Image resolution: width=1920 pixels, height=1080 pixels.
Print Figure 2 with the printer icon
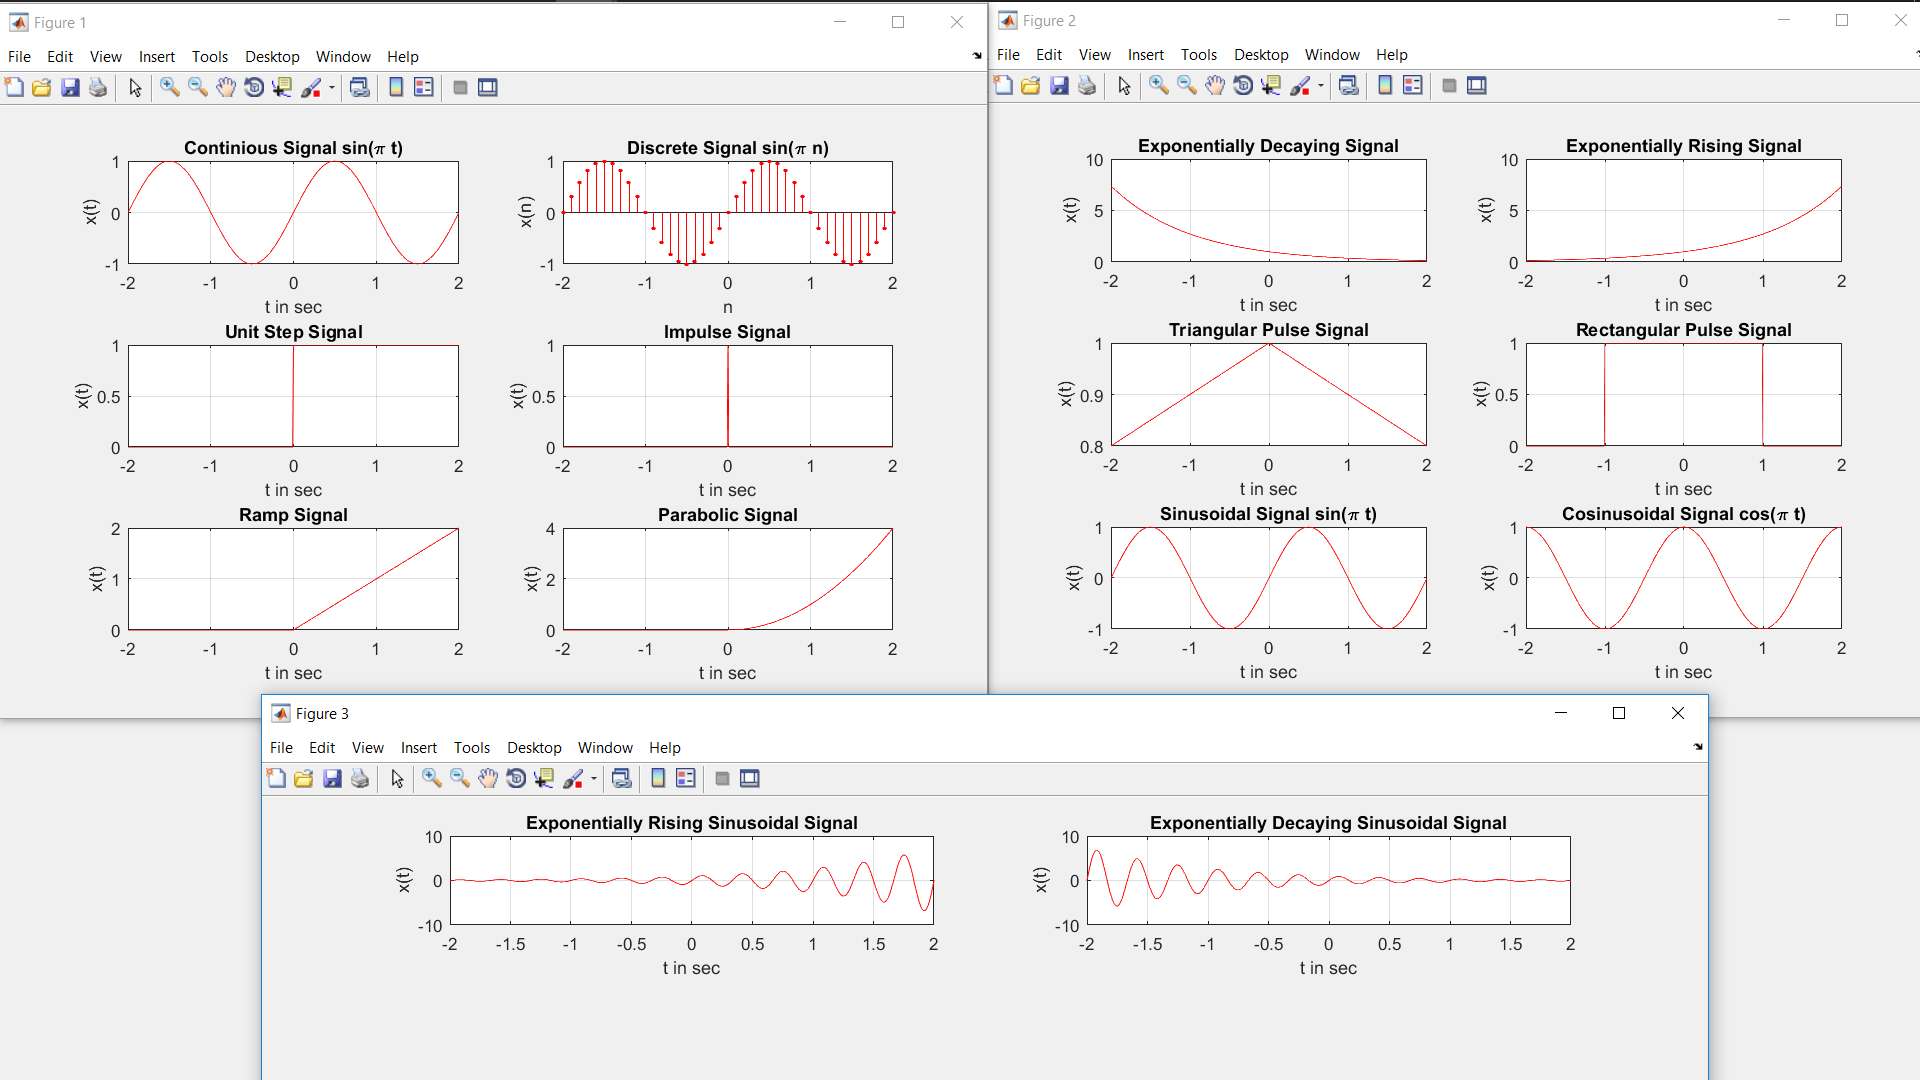[1087, 86]
